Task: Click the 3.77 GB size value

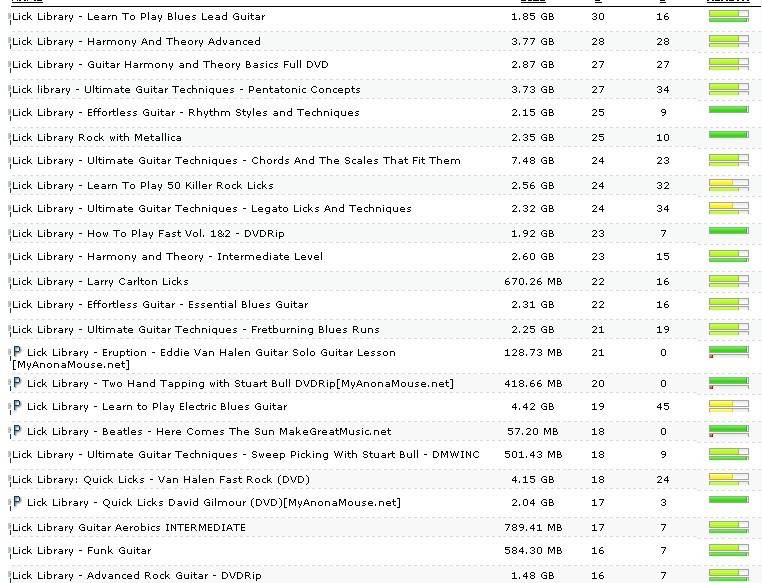Action: 533,41
